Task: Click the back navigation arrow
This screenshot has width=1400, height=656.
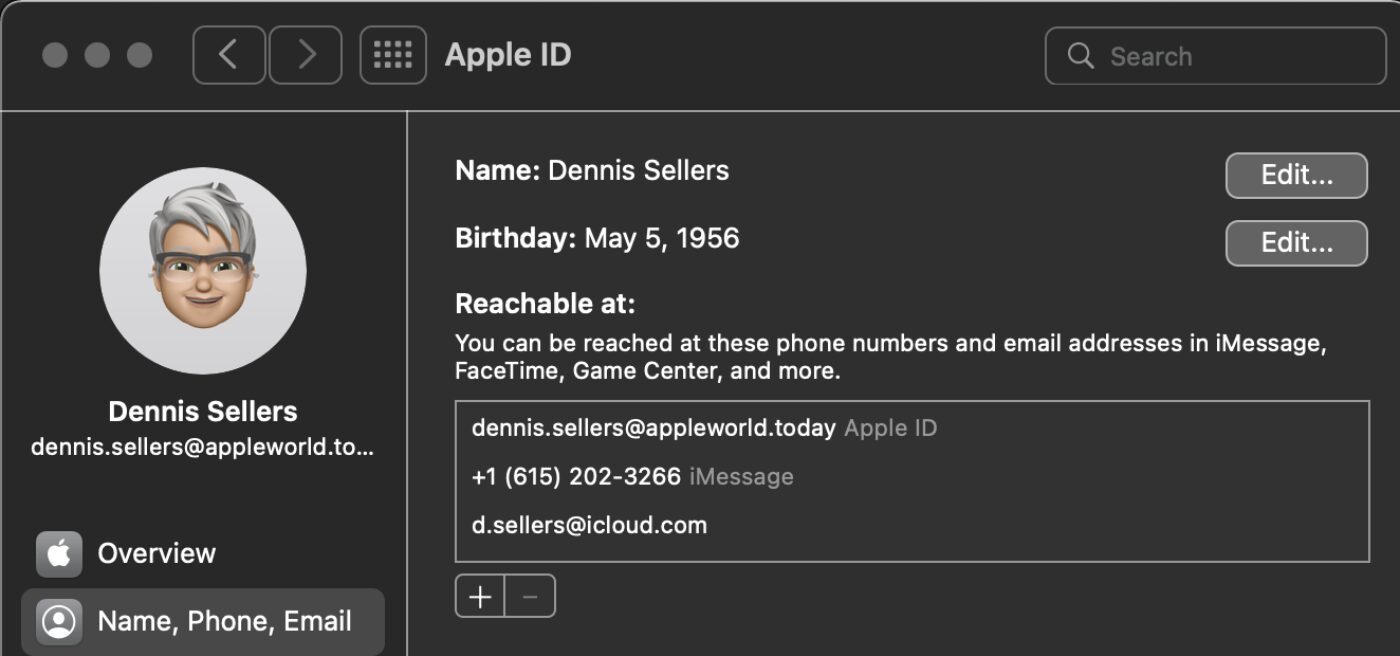Action: tap(229, 55)
